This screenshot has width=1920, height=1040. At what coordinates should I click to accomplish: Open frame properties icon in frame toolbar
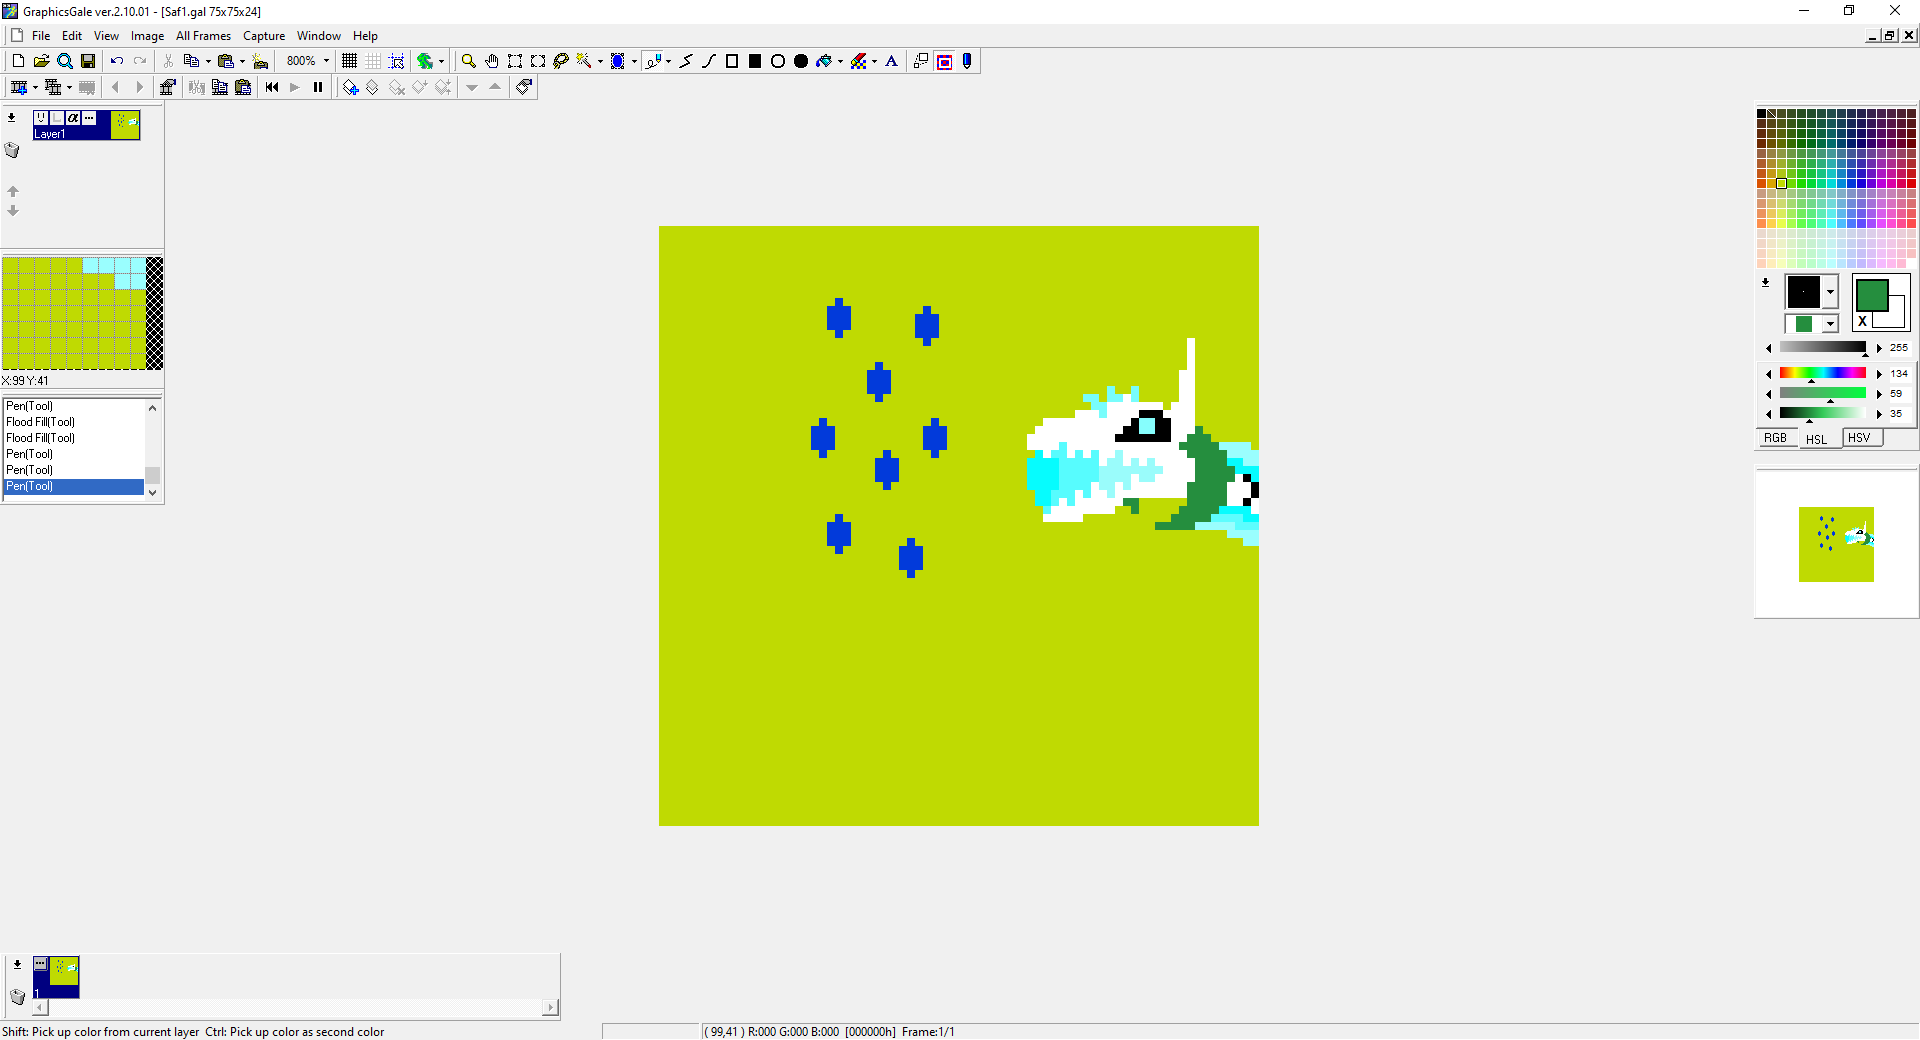(167, 87)
